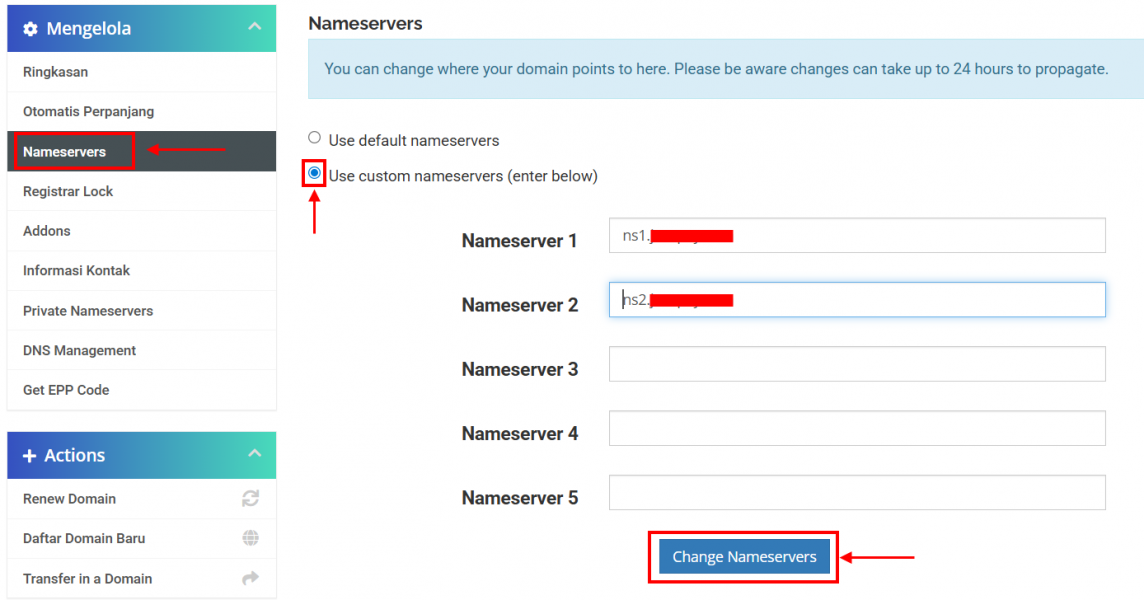1144x600 pixels.
Task: Select Use default nameservers radio button
Action: click(x=314, y=137)
